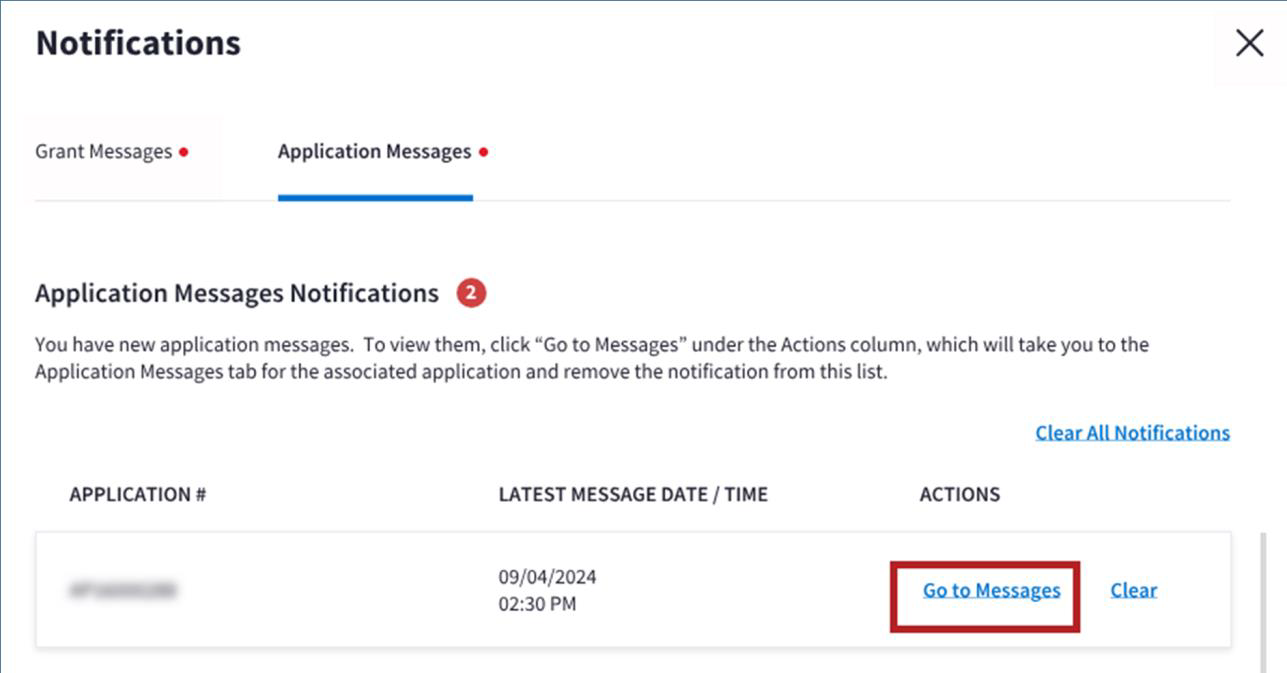Select the Application Messages tab
The width and height of the screenshot is (1287, 673).
pyautogui.click(x=374, y=152)
